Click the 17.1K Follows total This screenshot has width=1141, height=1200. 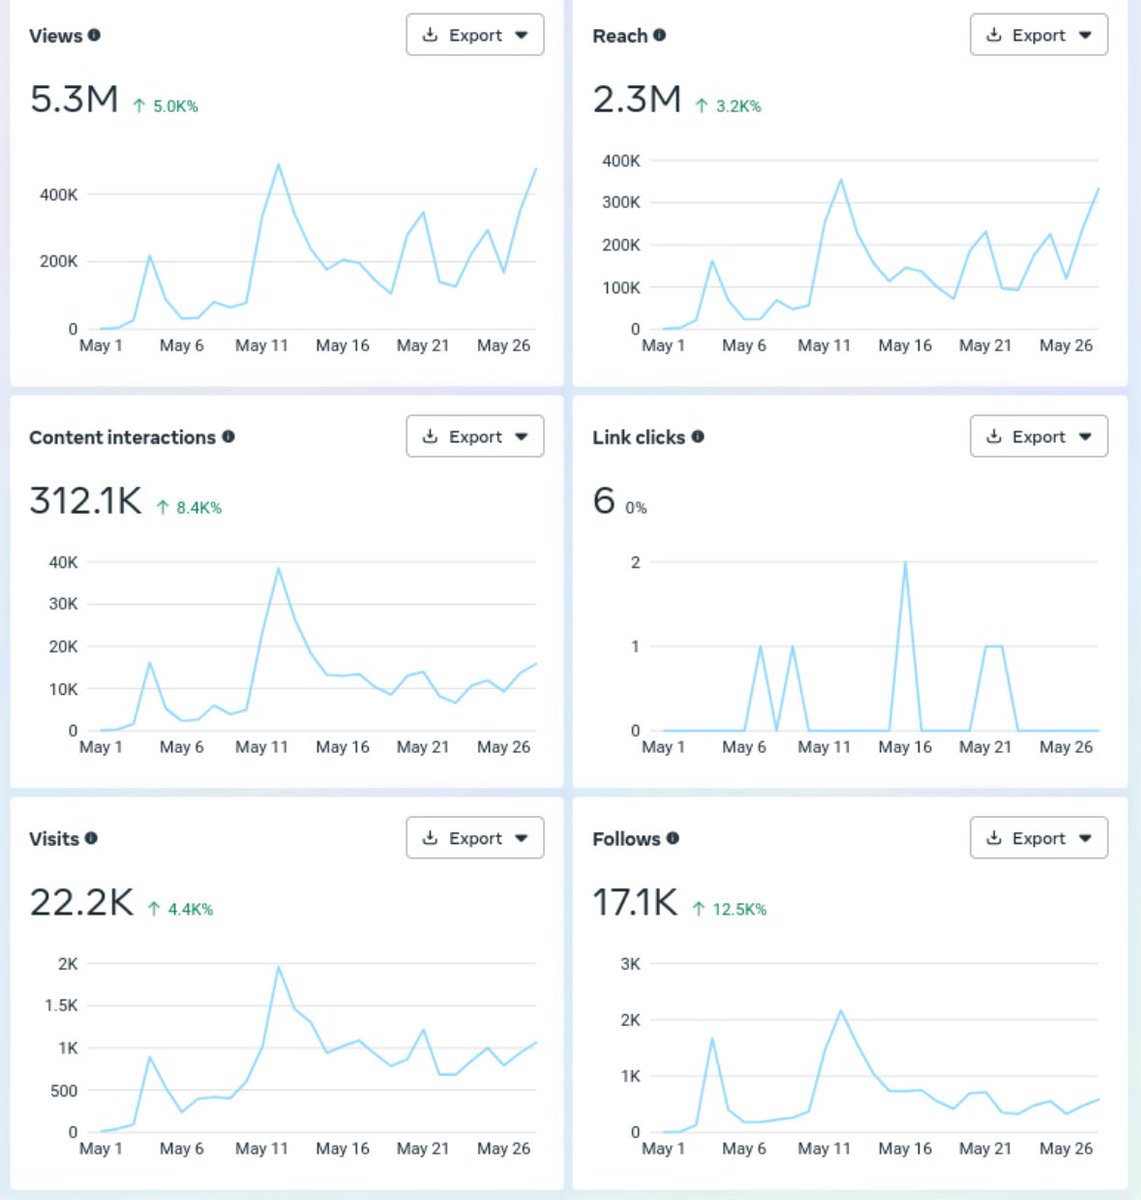click(635, 902)
